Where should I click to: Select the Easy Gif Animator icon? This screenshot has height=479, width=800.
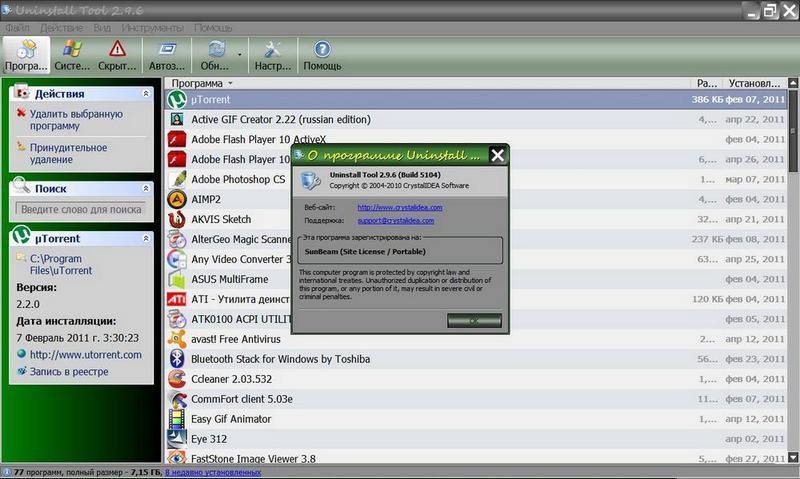tap(177, 419)
